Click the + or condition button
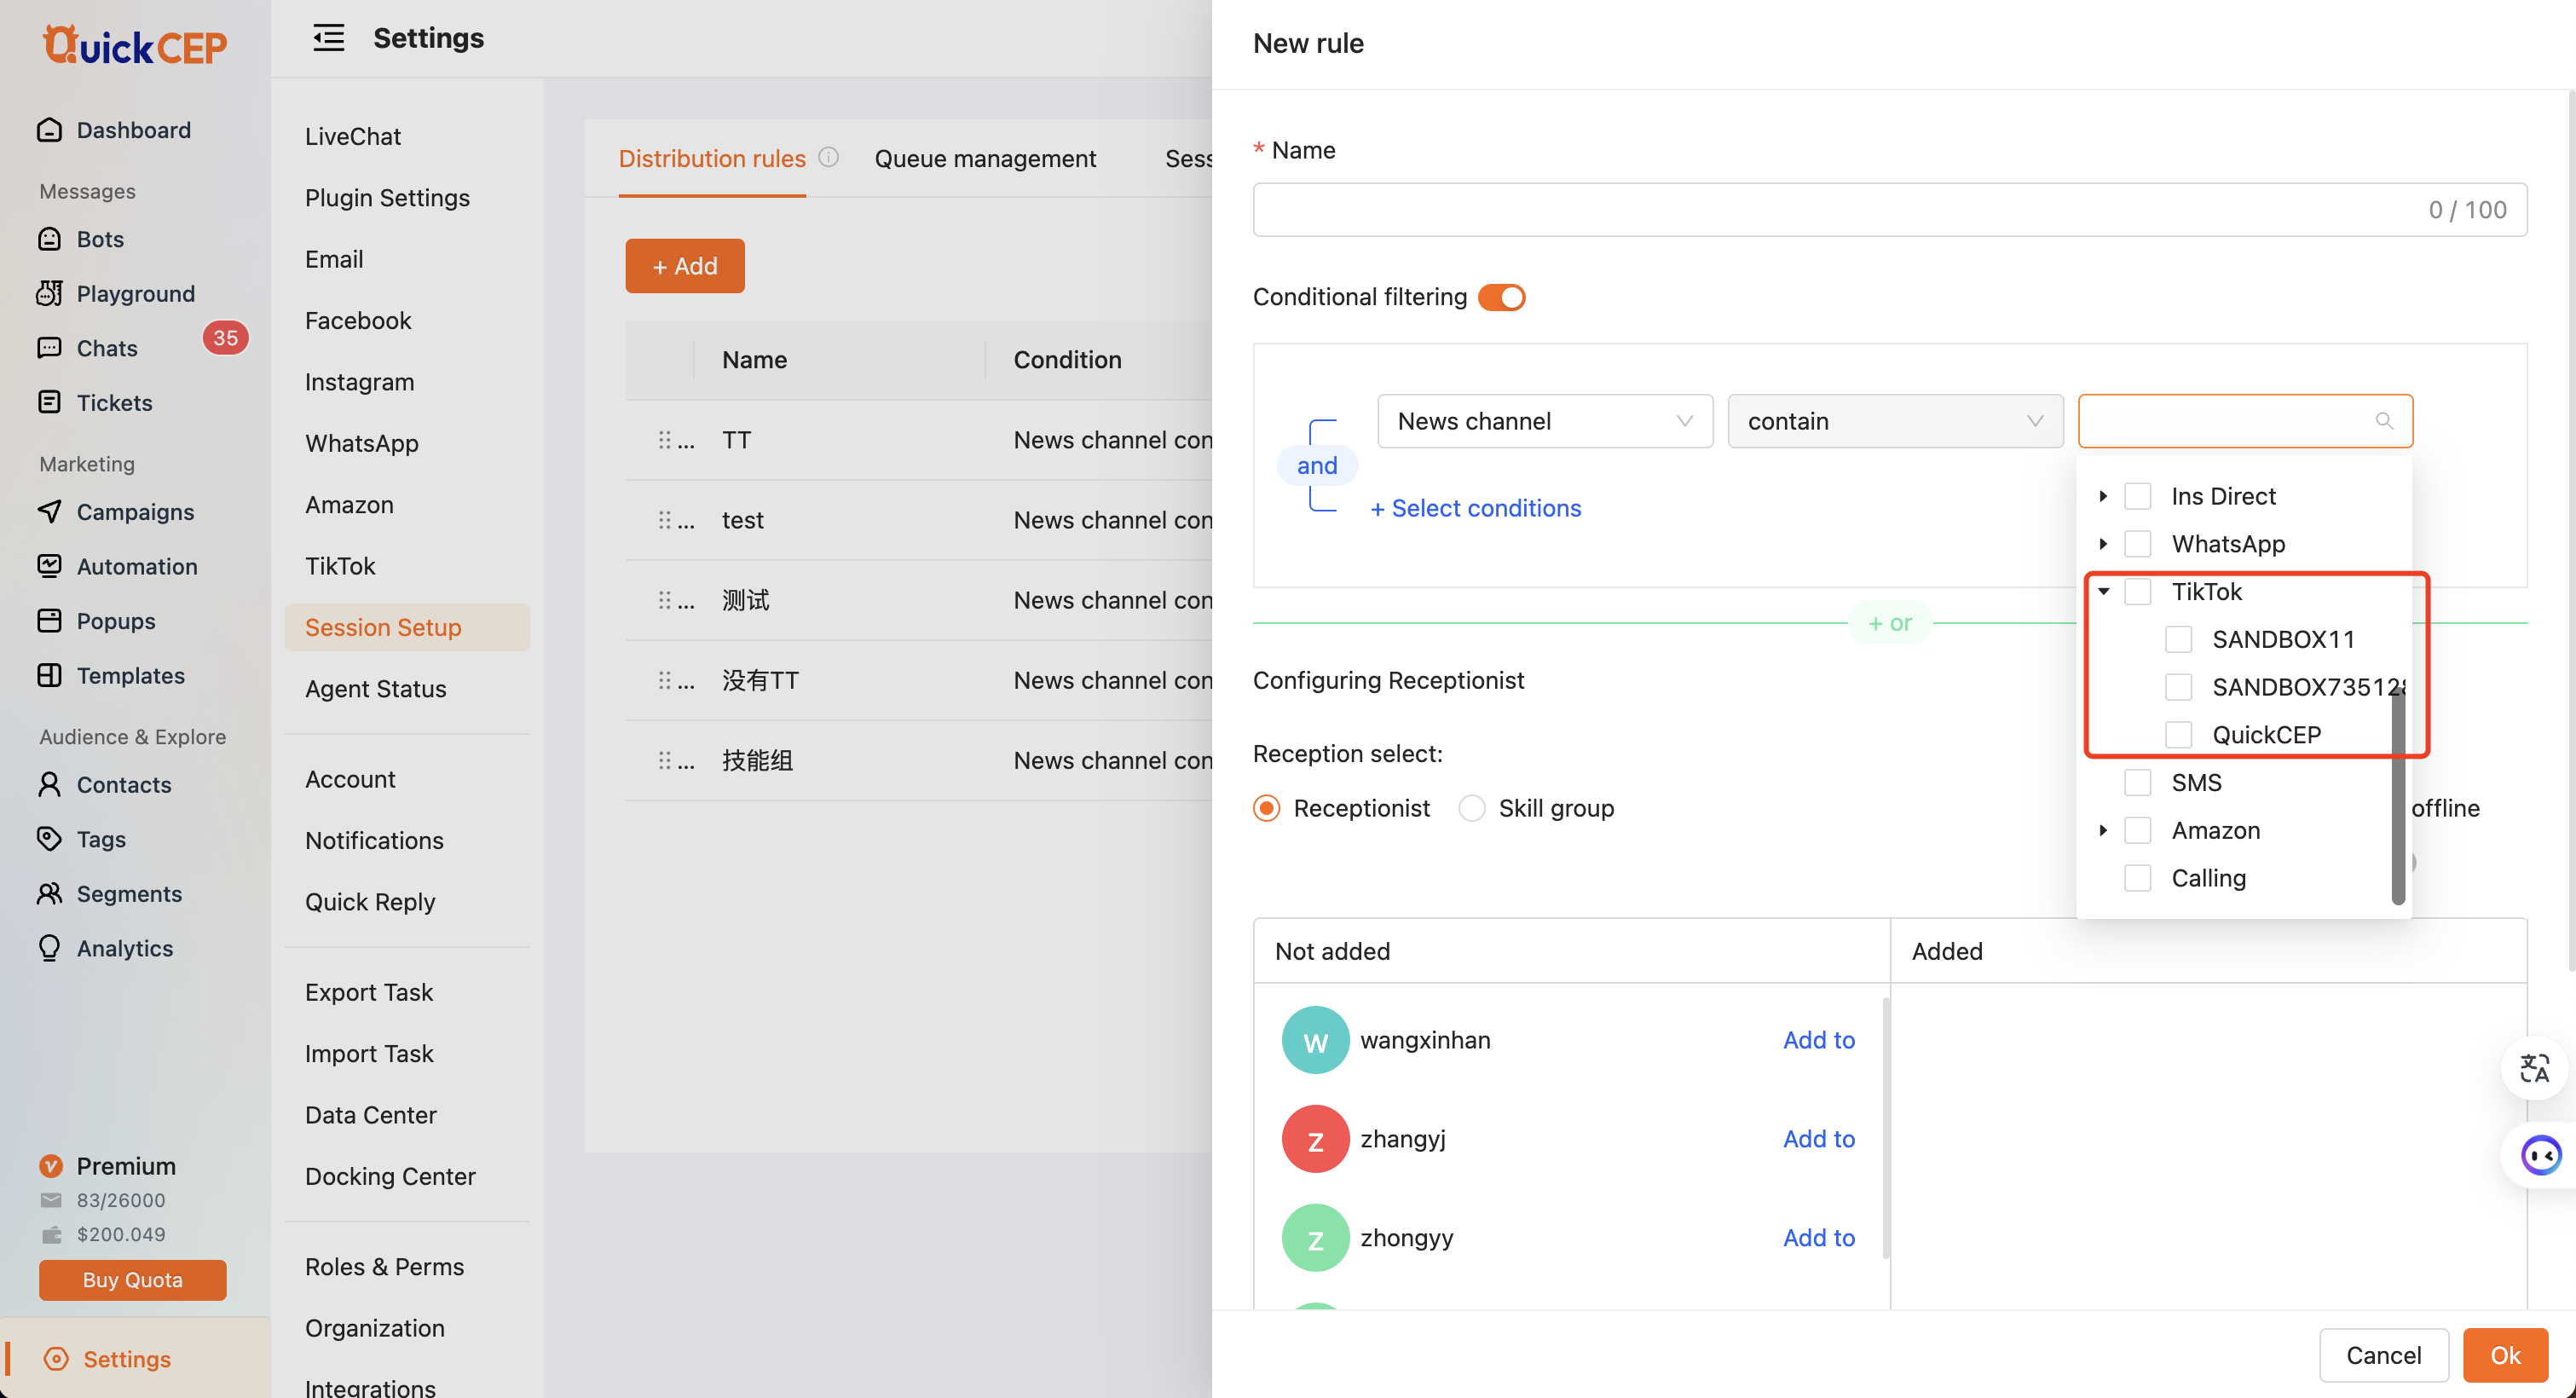Screen dimensions: 2576x1398 [x=1889, y=623]
